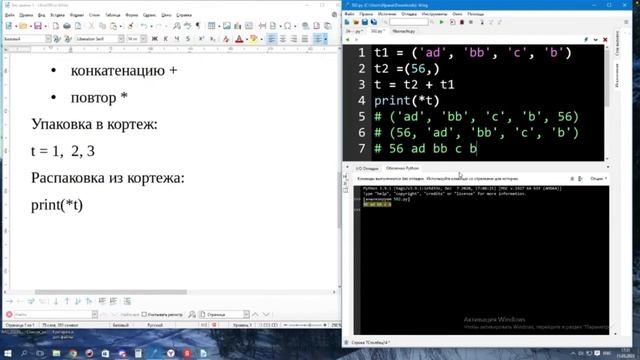Click Find and Replace icon in Writer

point(177,26)
